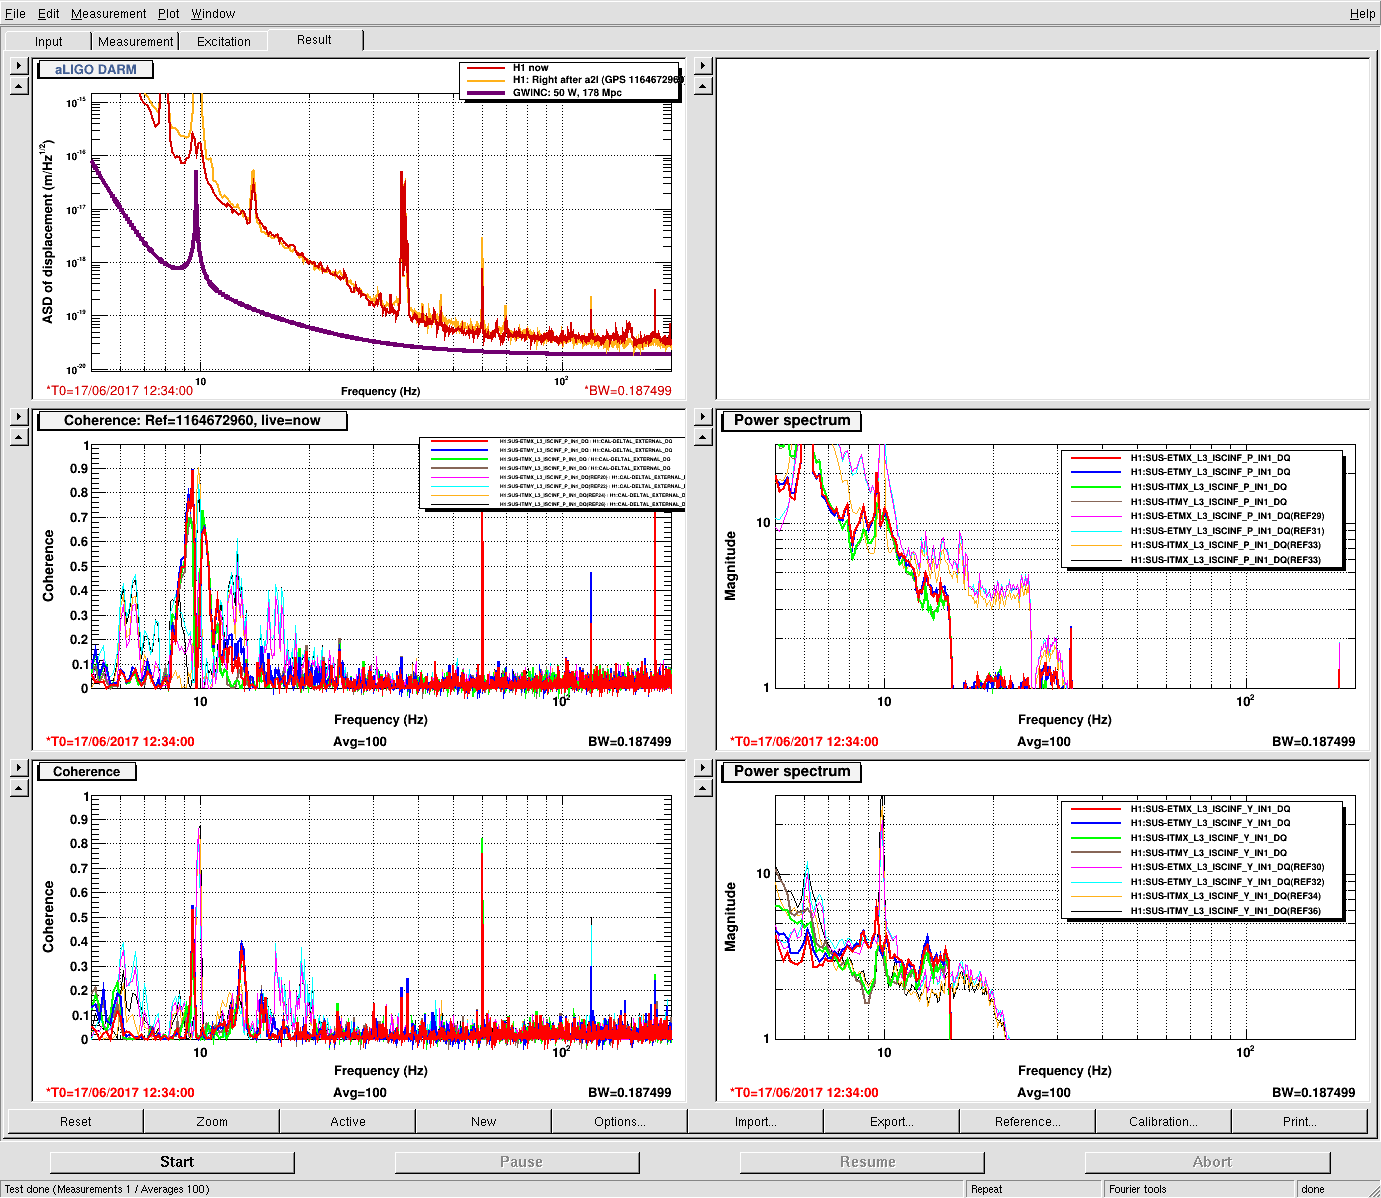This screenshot has height=1198, width=1381.
Task: Select the Result tab
Action: [314, 40]
